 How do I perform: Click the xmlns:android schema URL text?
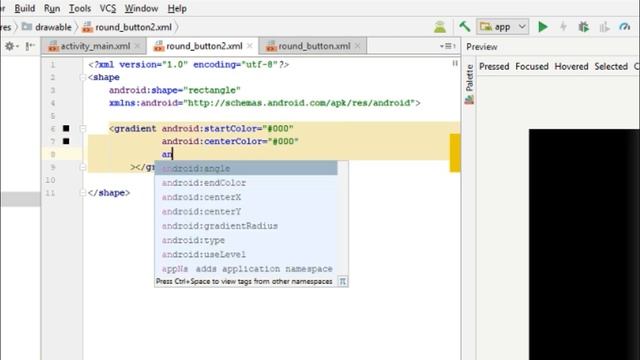click(x=299, y=103)
